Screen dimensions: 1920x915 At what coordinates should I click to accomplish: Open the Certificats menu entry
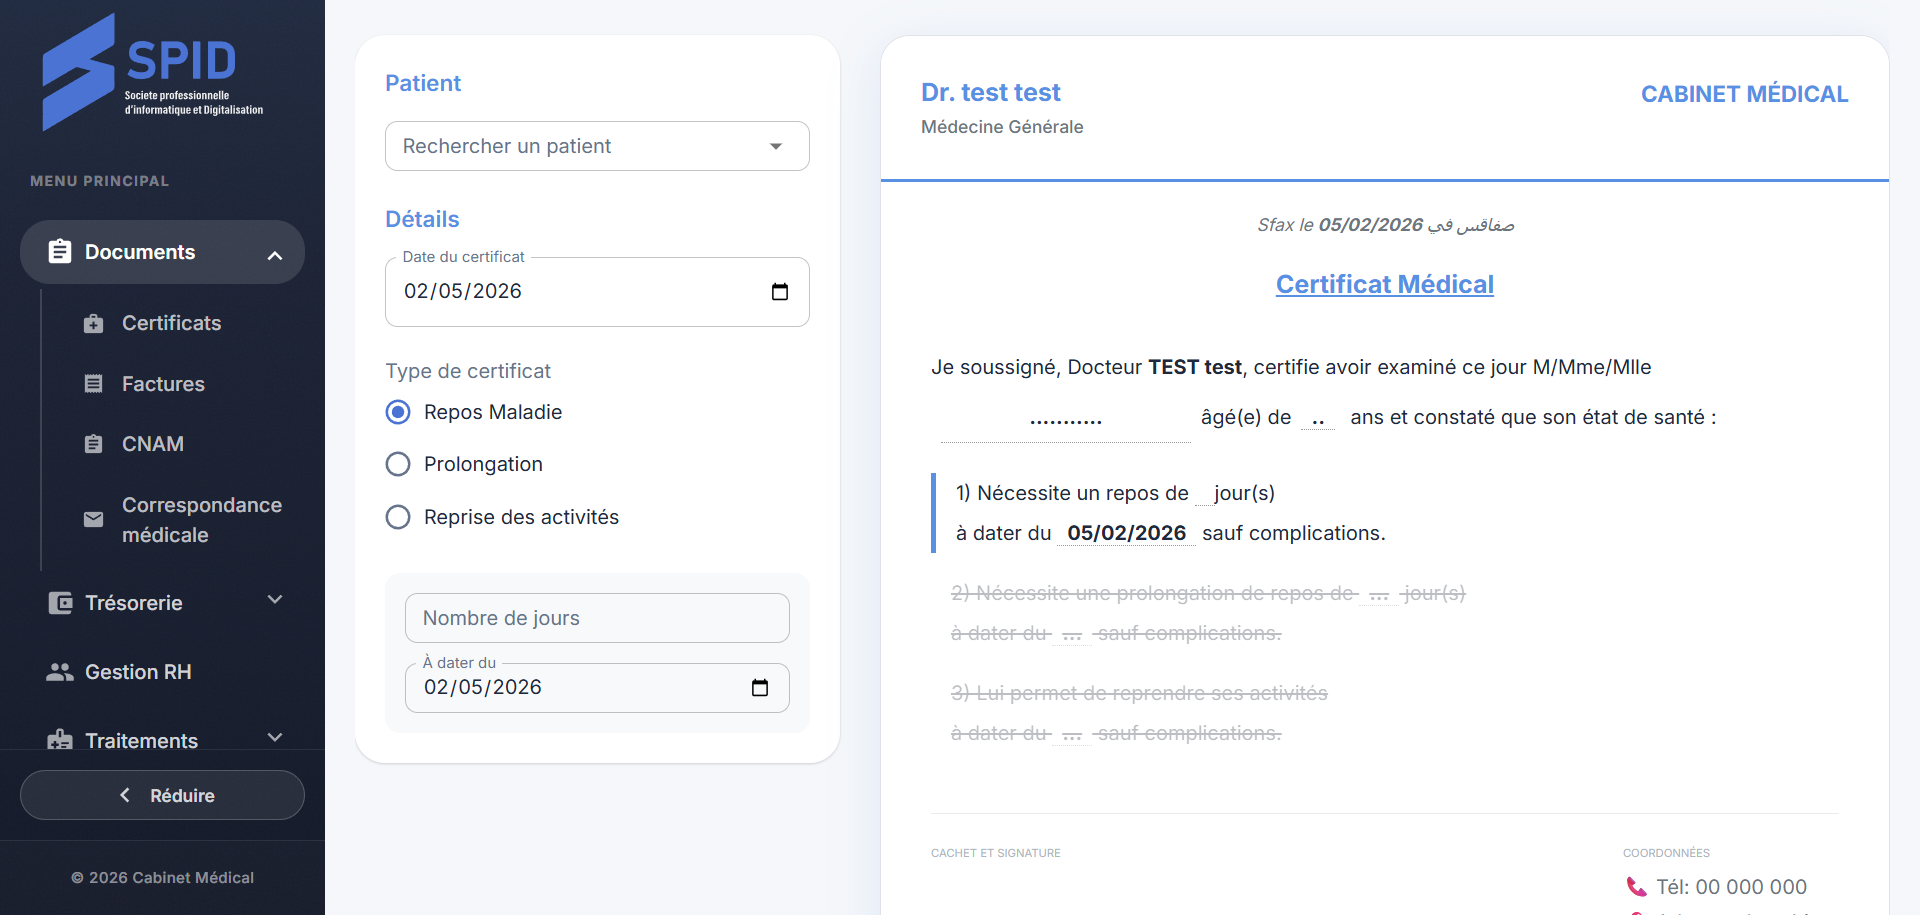(171, 323)
